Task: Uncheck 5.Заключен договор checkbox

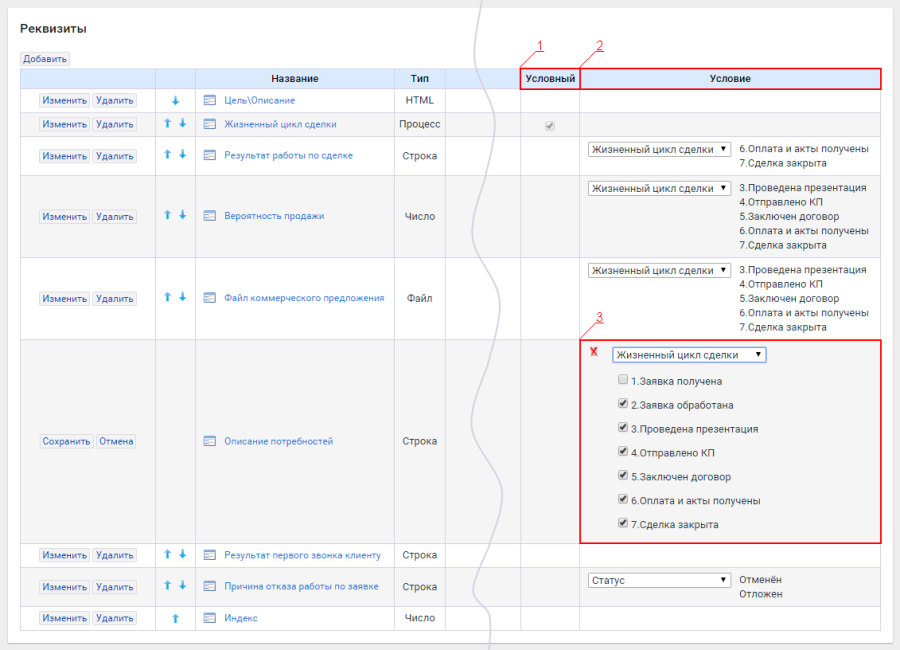Action: pos(623,475)
